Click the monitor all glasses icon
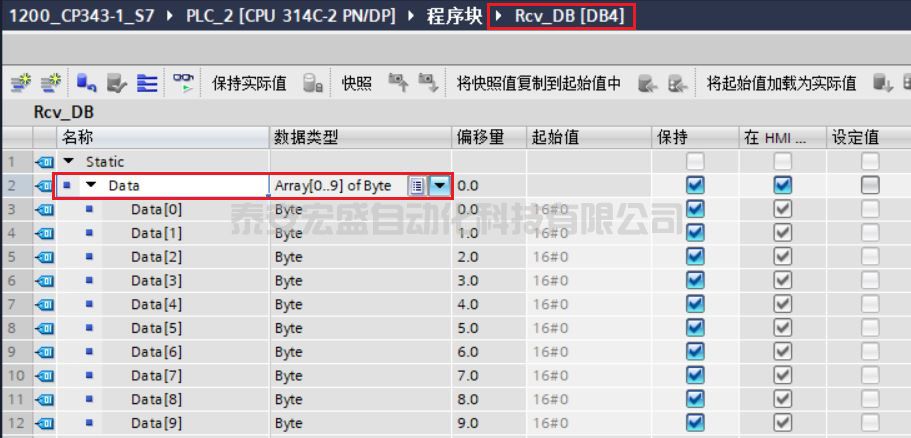This screenshot has height=438, width=911. (x=183, y=84)
